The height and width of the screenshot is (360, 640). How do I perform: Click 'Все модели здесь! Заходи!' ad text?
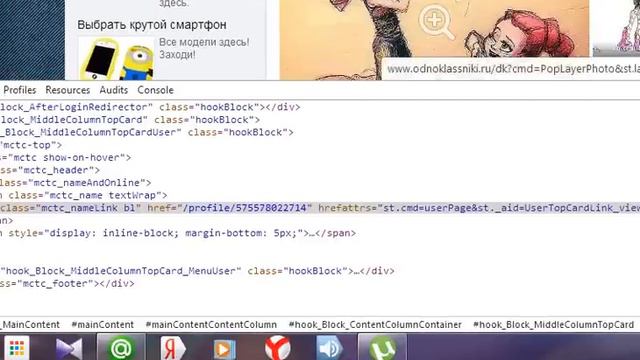(204, 48)
